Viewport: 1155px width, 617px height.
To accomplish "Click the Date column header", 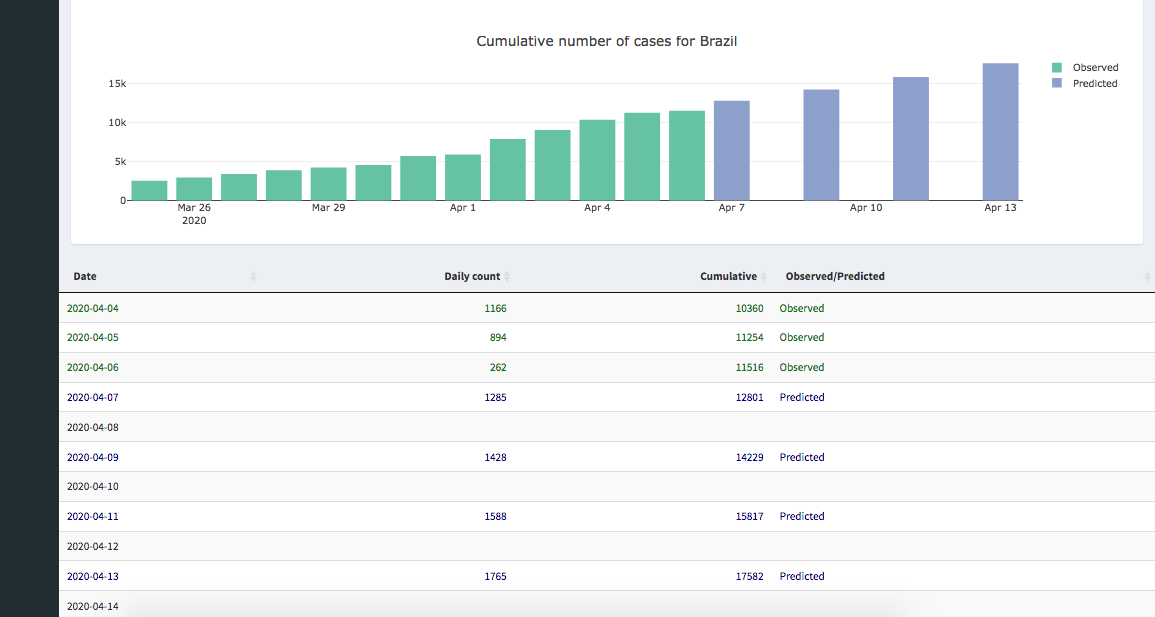I will (85, 277).
